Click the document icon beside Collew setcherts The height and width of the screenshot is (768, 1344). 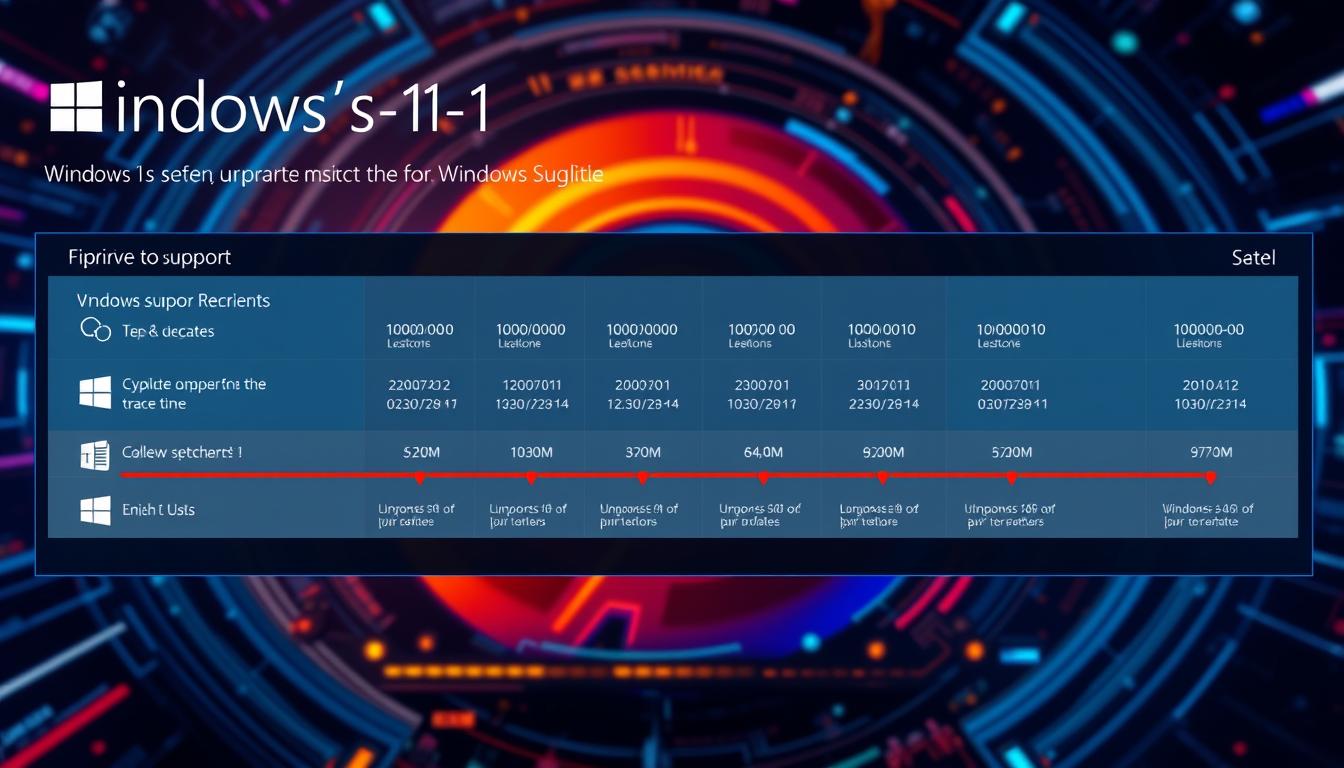coord(94,456)
